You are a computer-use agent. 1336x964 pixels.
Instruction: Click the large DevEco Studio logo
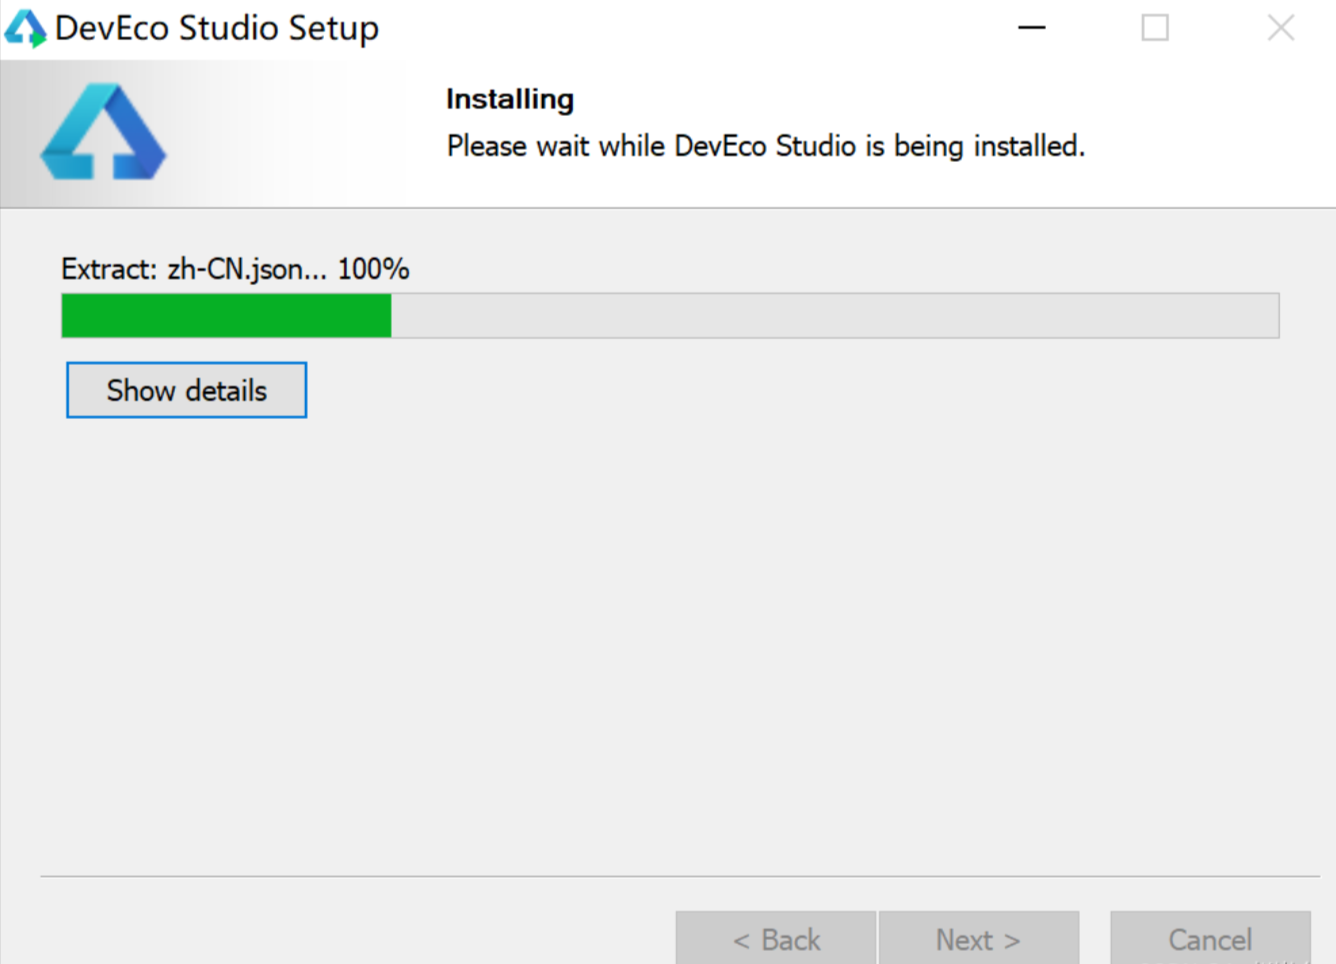click(x=103, y=132)
